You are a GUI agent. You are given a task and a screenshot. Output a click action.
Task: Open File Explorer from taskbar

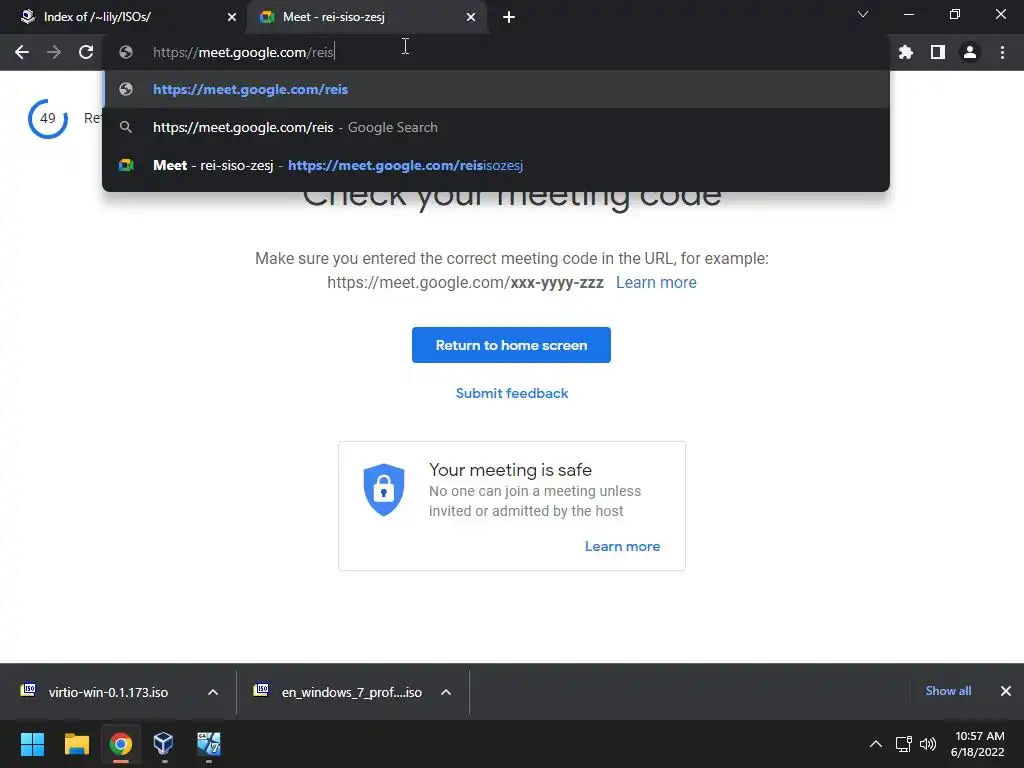76,744
